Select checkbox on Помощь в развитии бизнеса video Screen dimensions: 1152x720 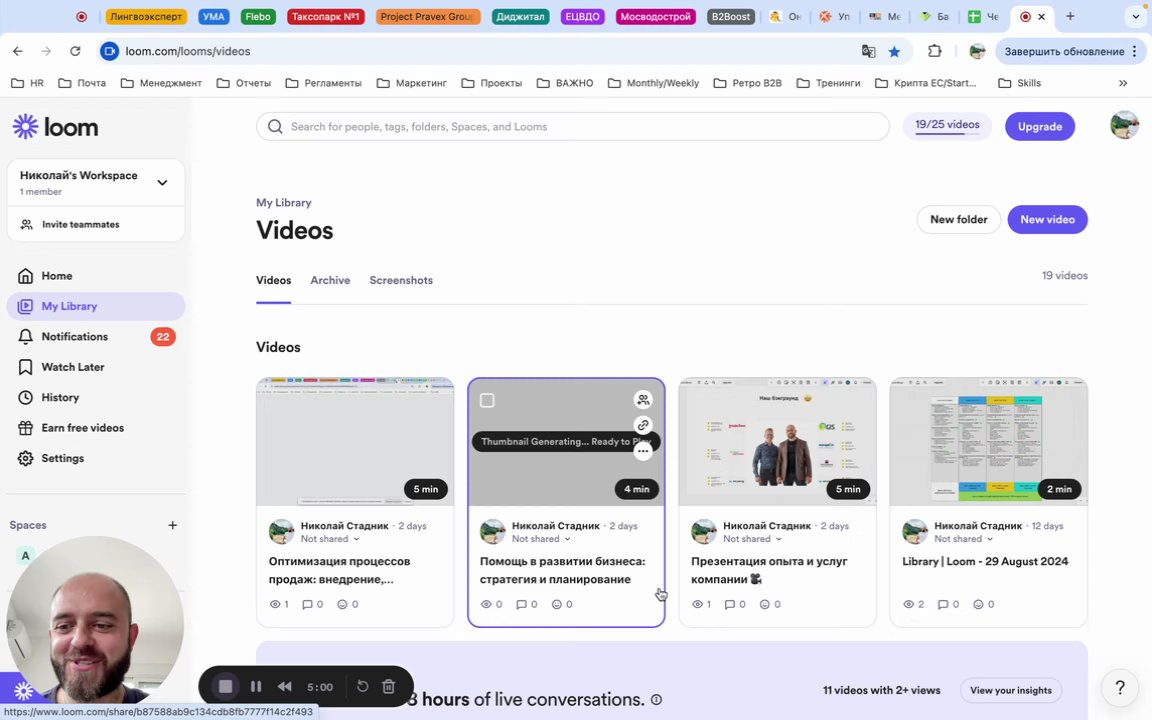(487, 400)
